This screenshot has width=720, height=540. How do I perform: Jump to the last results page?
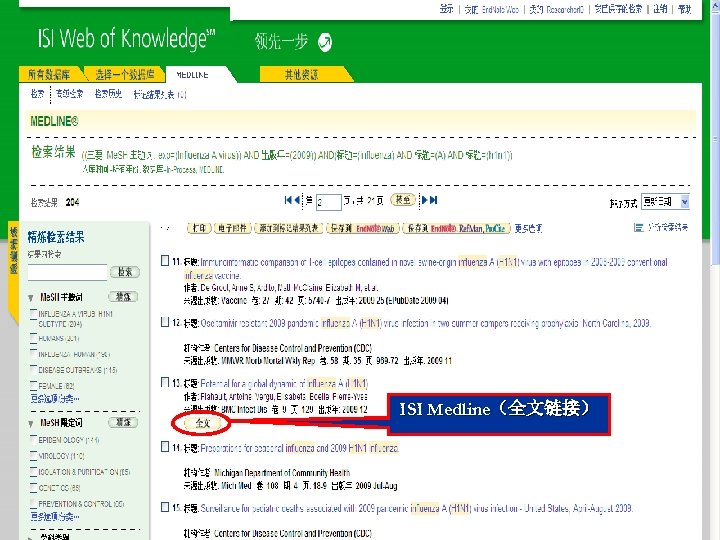[x=433, y=200]
